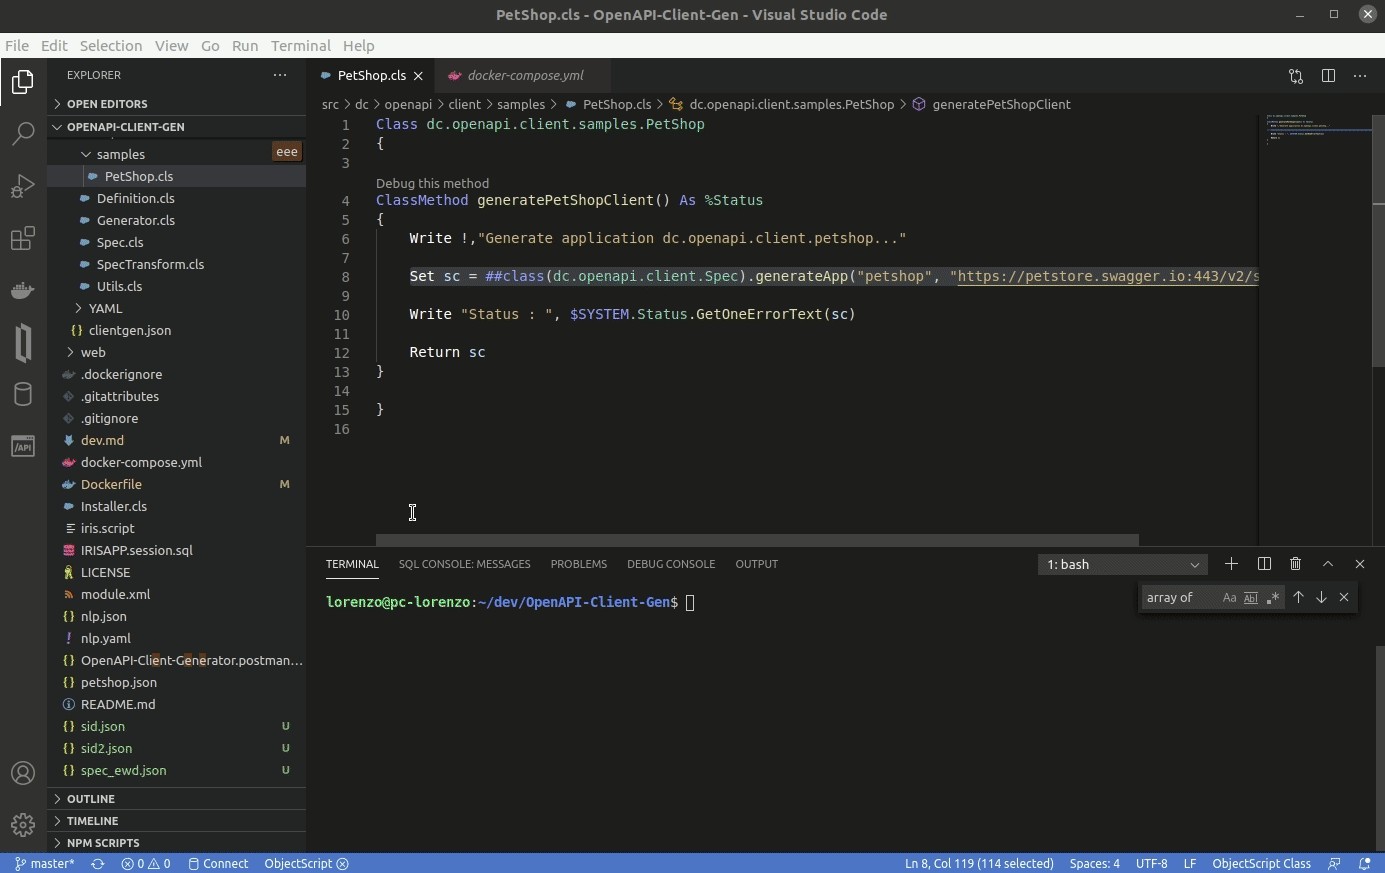Switch to the docker-compose.yml tab

525,76
